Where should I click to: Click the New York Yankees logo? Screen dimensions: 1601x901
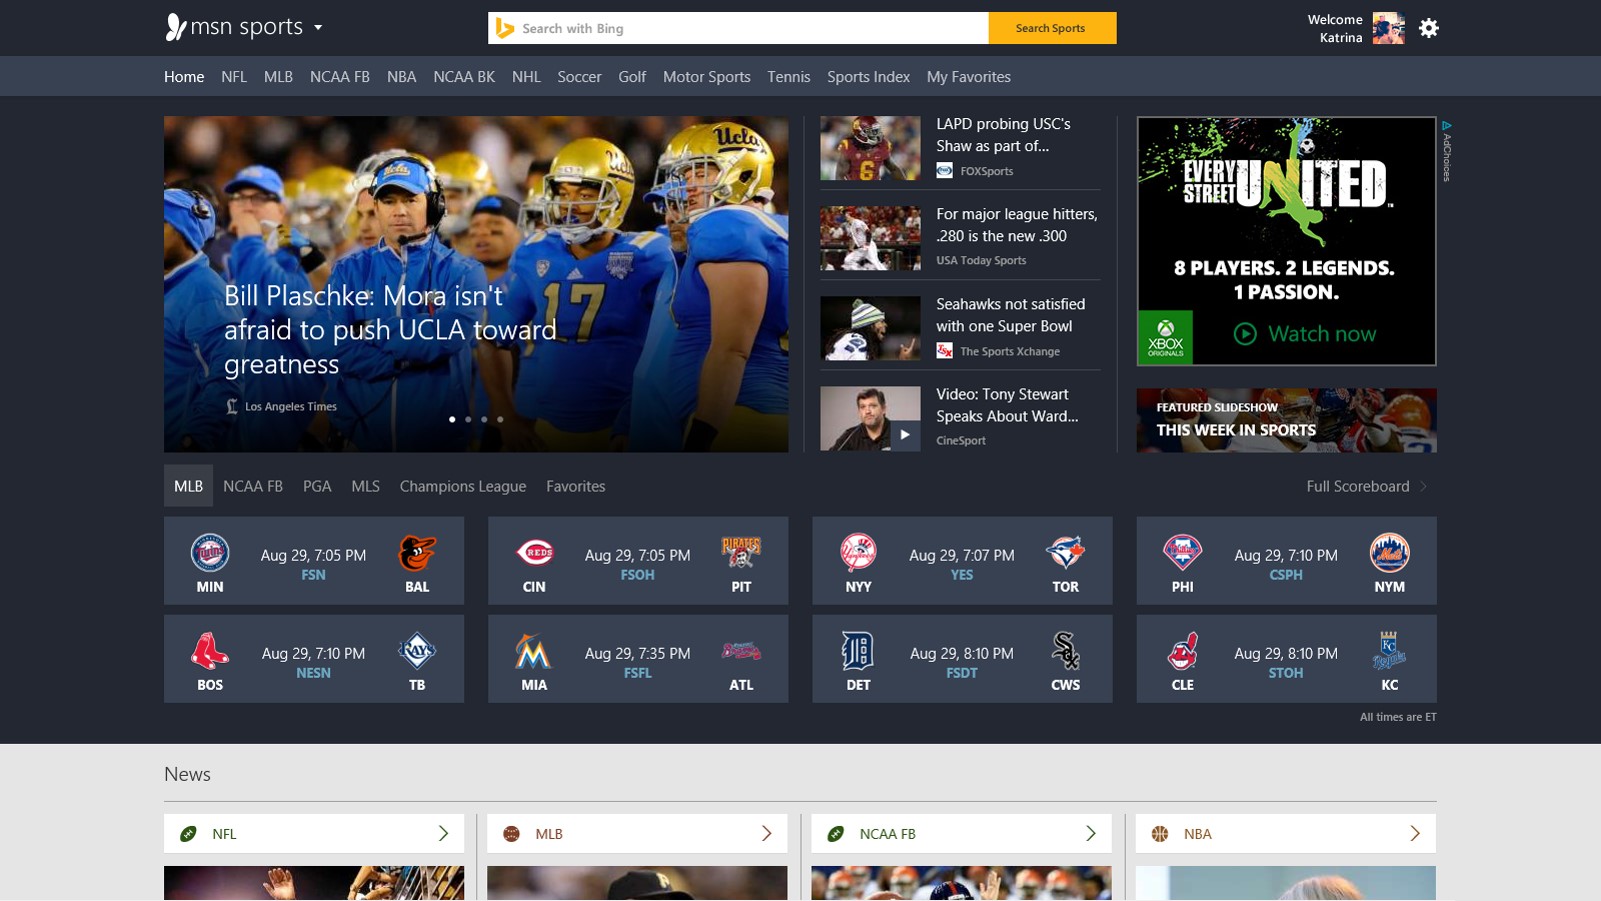point(858,553)
